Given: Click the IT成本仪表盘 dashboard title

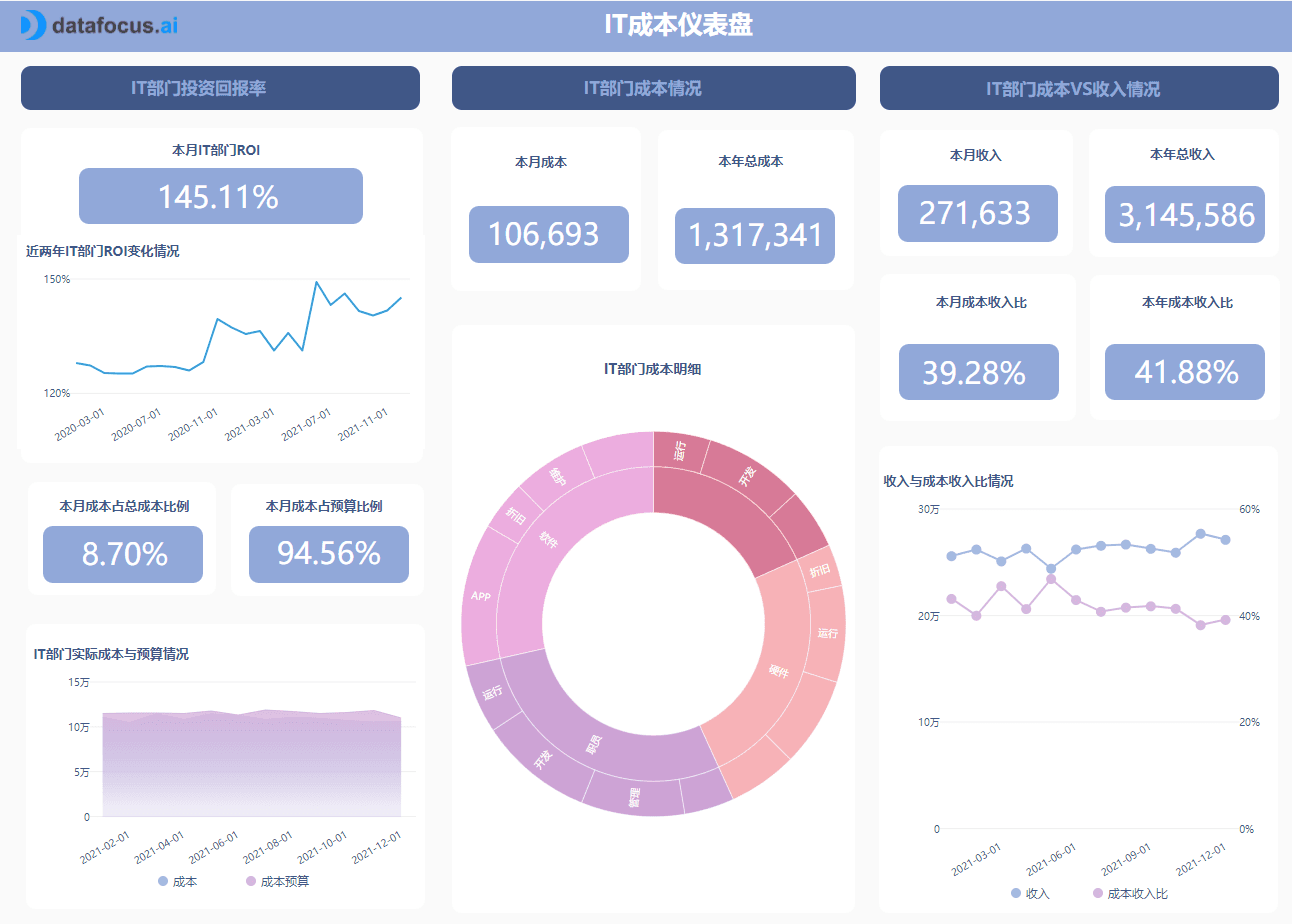Looking at the screenshot, I should [x=678, y=25].
